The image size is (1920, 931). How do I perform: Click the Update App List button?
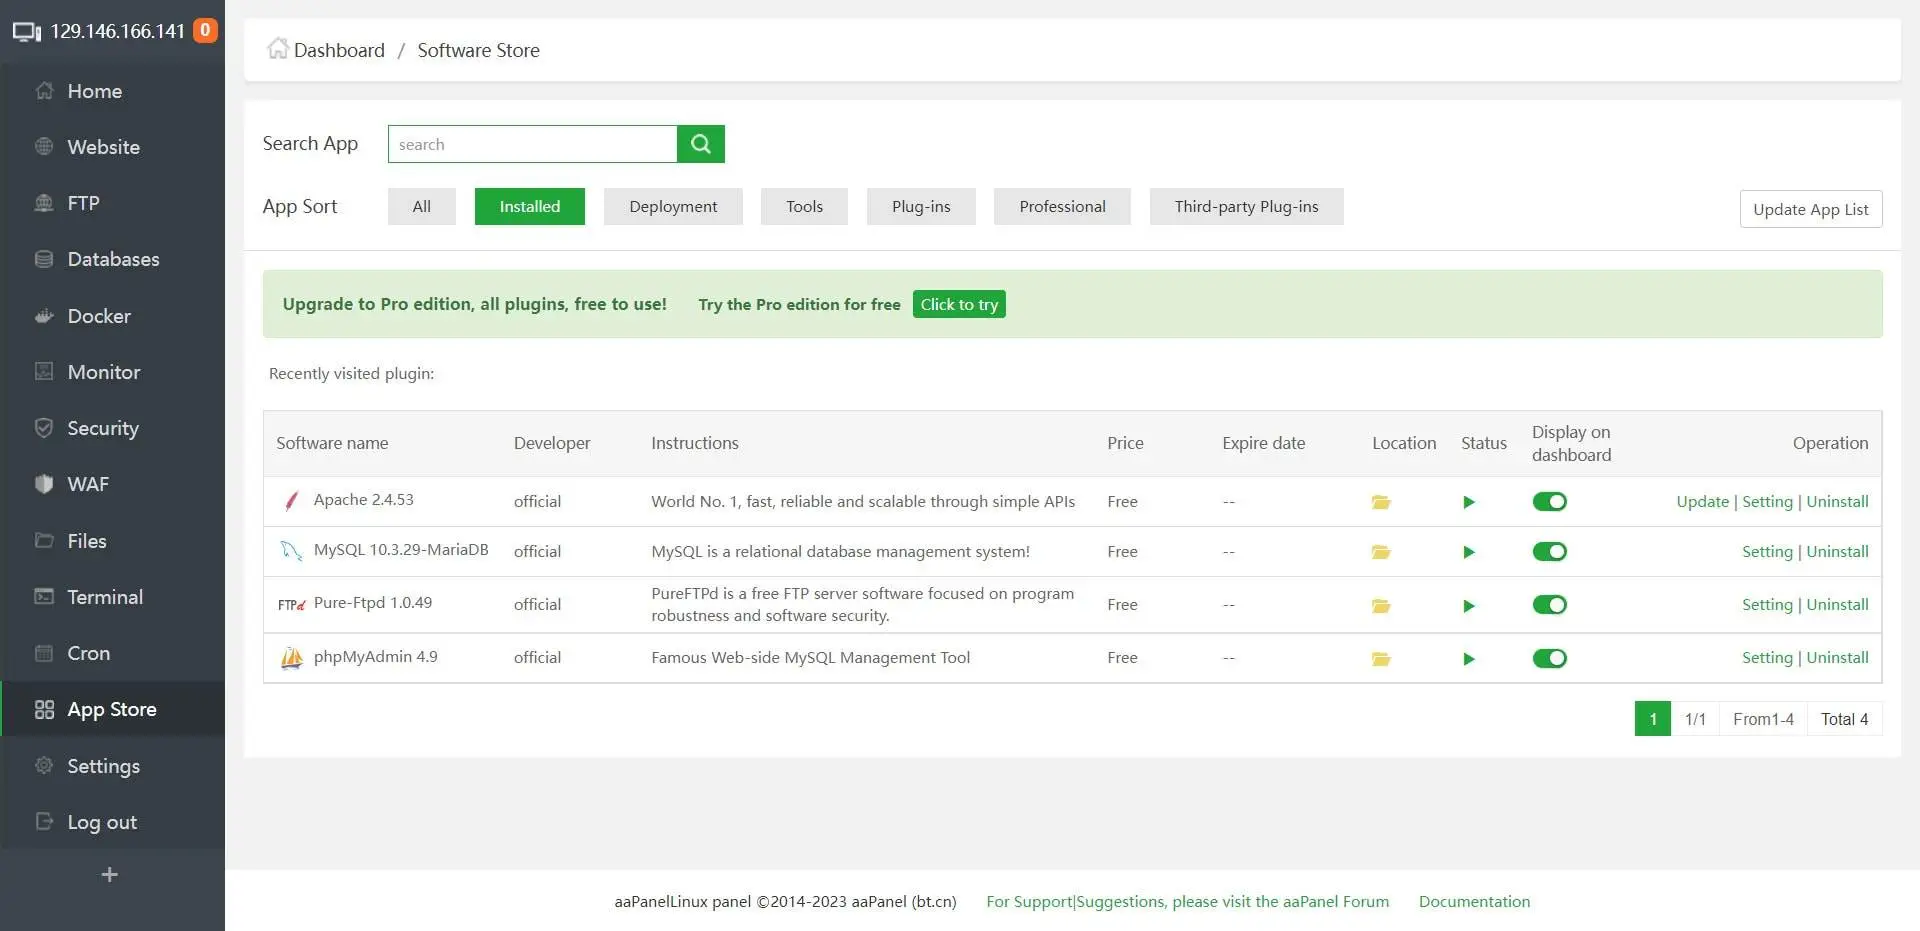coord(1811,209)
